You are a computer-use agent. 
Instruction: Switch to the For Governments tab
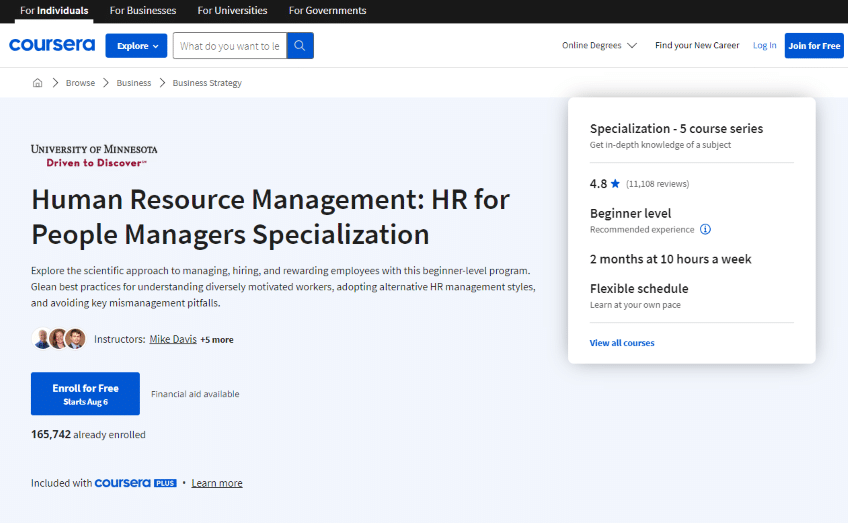327,10
